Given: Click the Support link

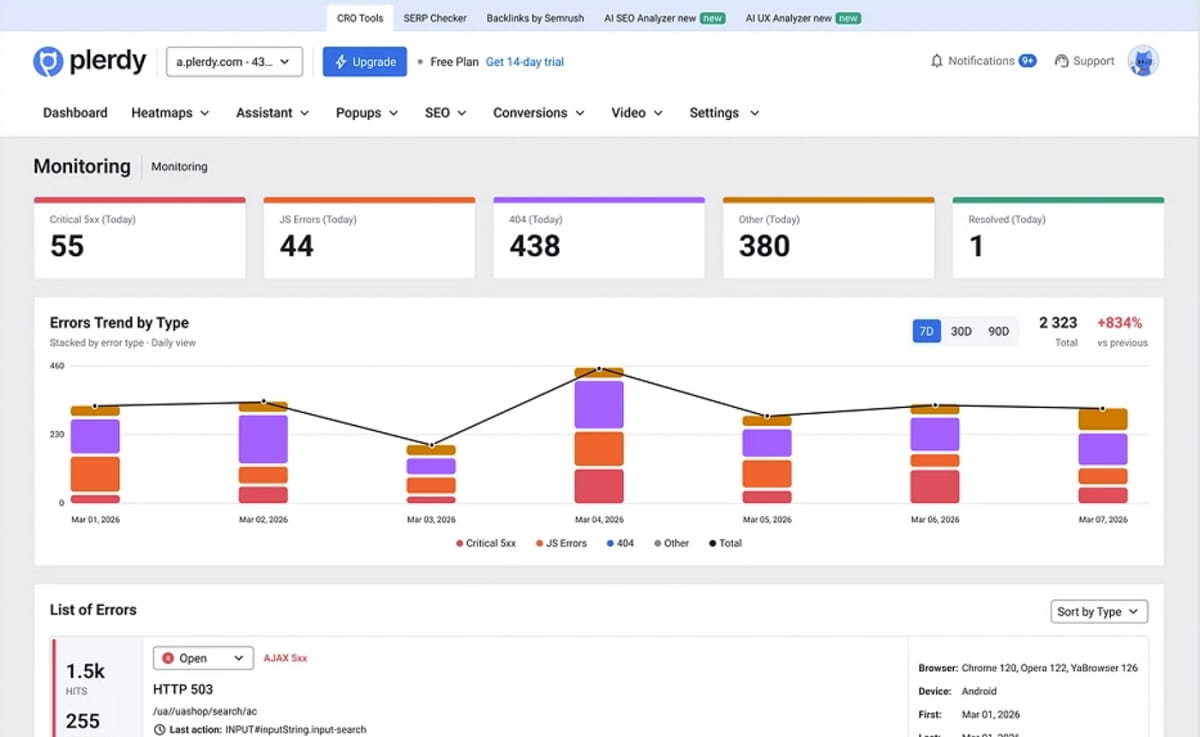Looking at the screenshot, I should point(1093,61).
